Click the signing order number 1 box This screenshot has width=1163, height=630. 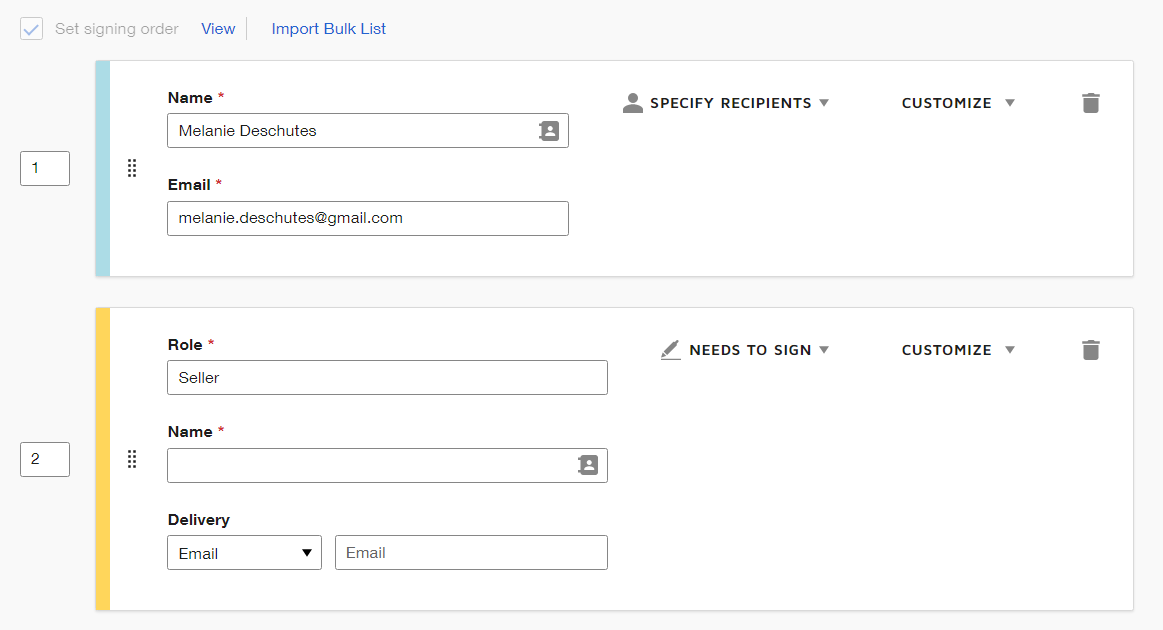[45, 168]
